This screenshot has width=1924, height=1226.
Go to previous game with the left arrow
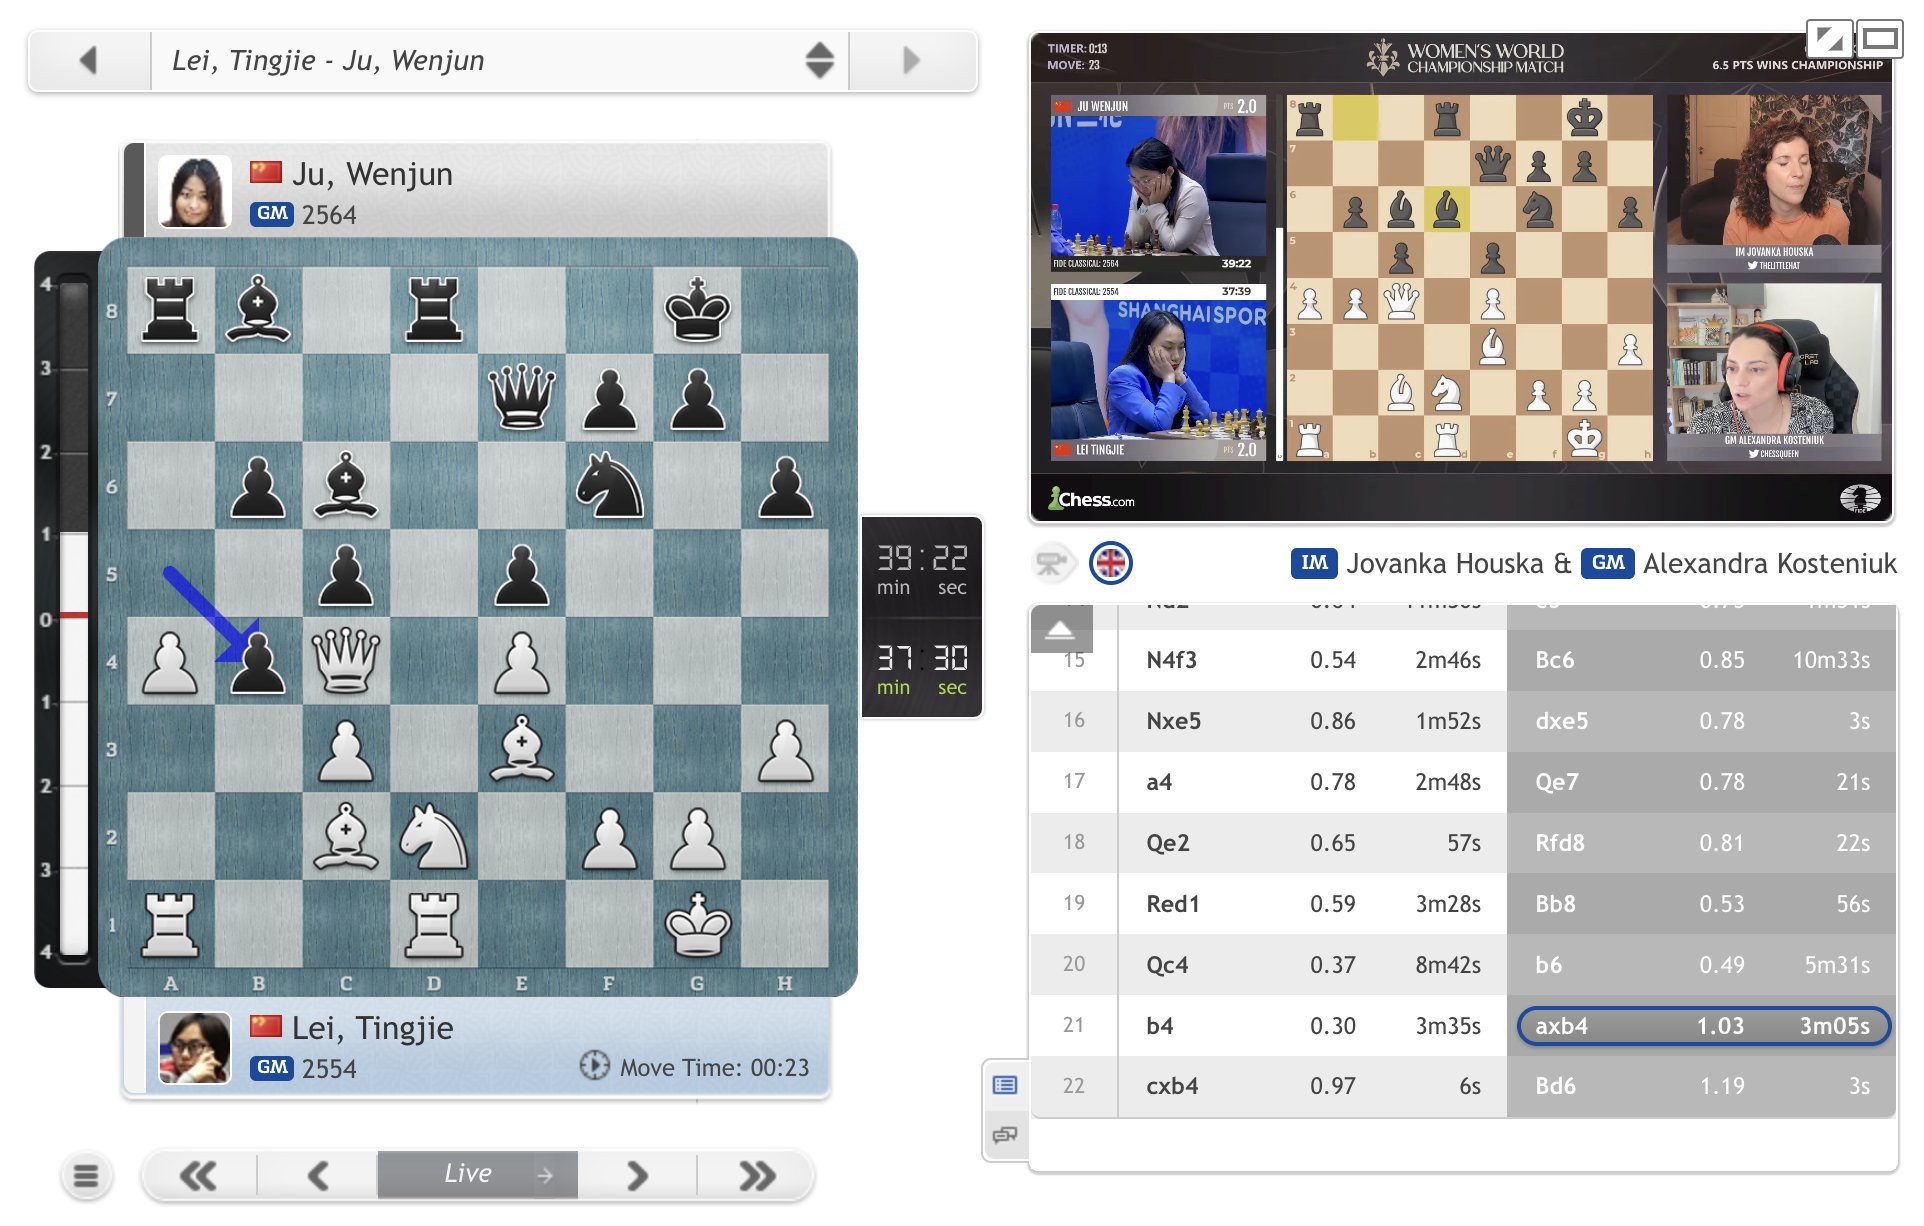pyautogui.click(x=88, y=60)
